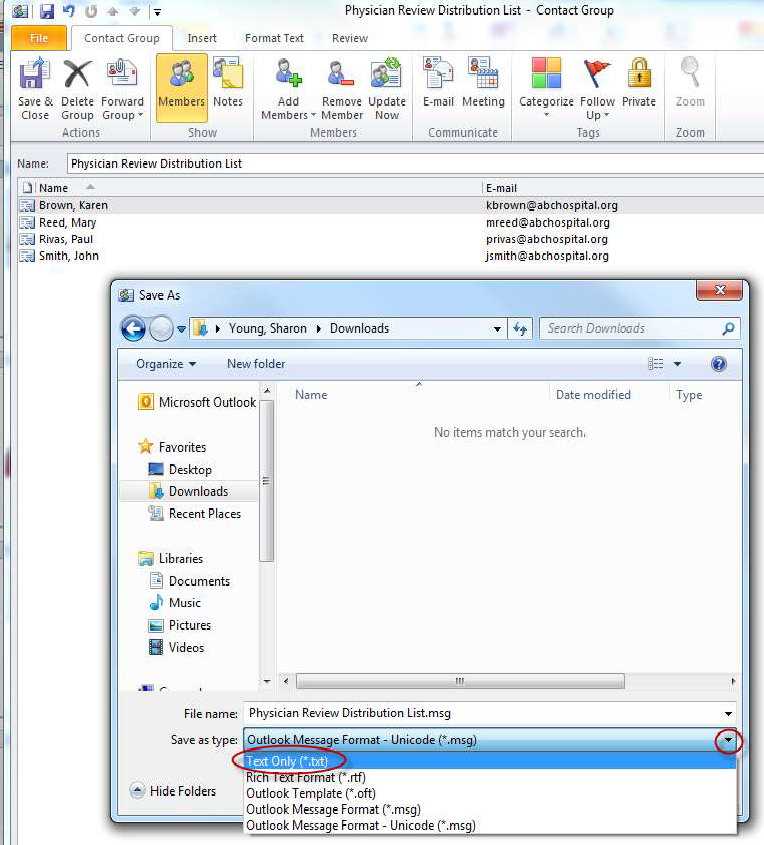The width and height of the screenshot is (764, 845).
Task: Click the Meeting ribbon icon
Action: (x=483, y=84)
